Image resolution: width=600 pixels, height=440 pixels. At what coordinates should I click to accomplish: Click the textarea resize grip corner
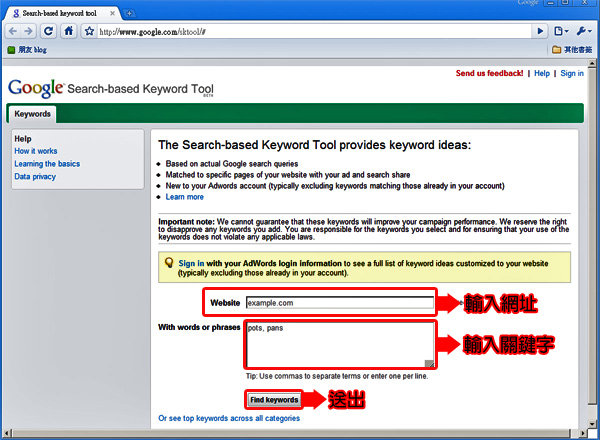[x=429, y=363]
